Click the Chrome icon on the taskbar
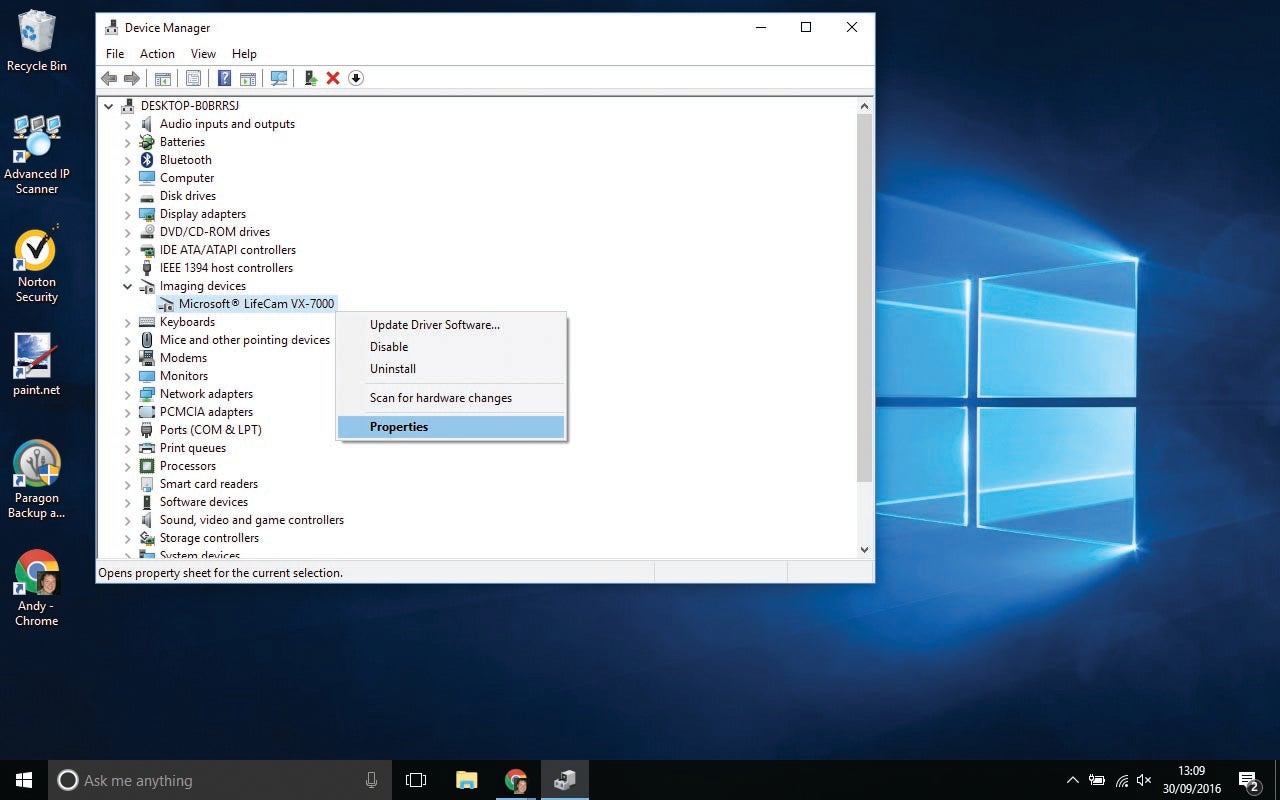 pyautogui.click(x=516, y=780)
